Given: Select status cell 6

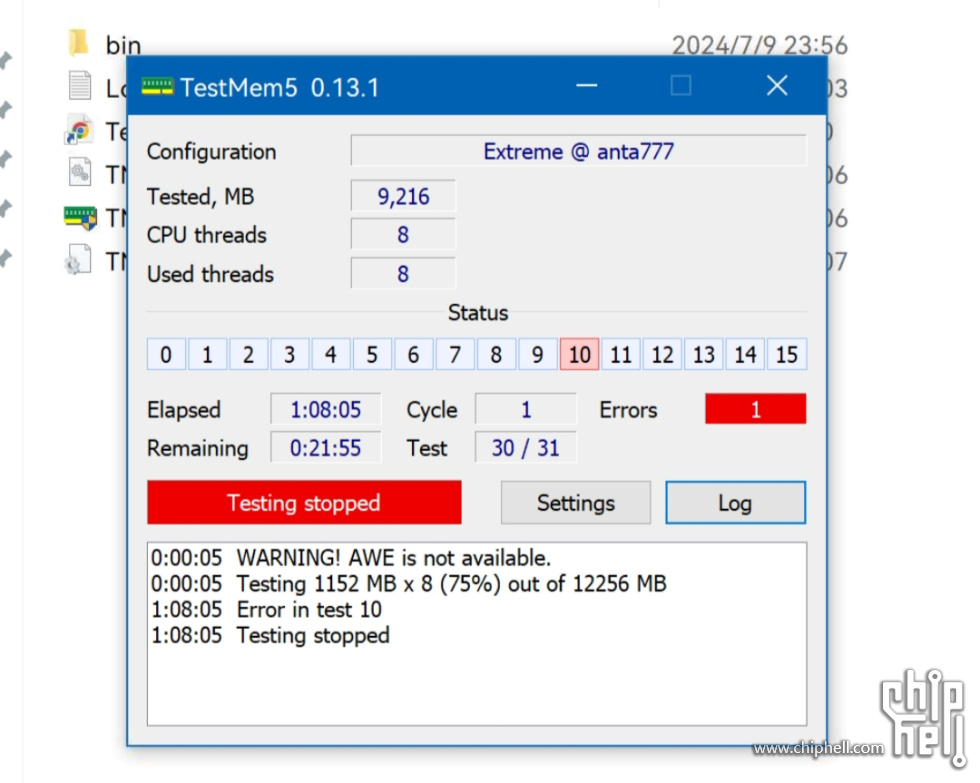Looking at the screenshot, I should coord(414,354).
